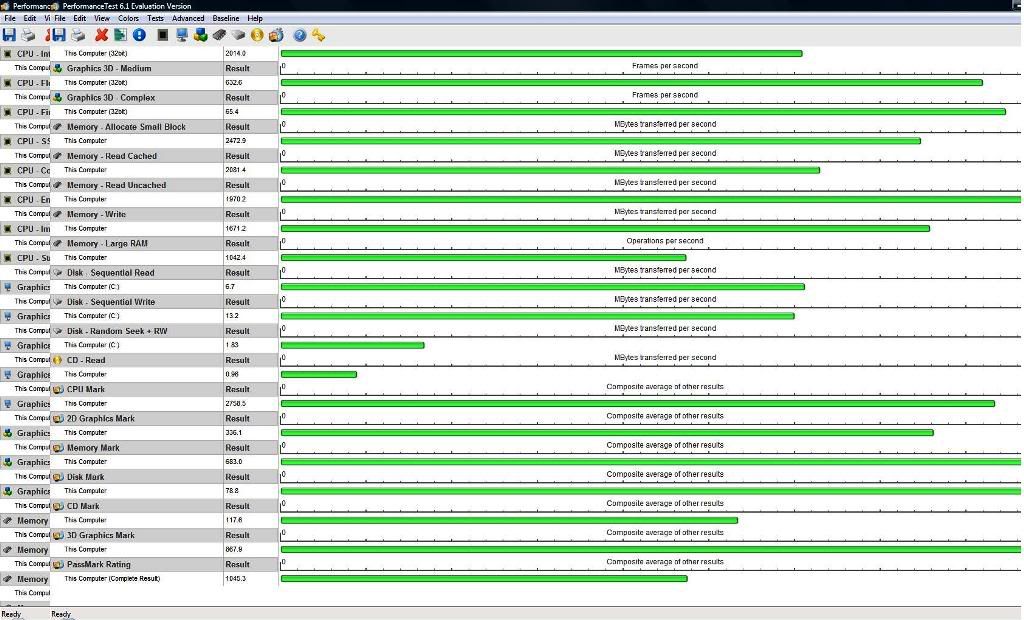1024x620 pixels.
Task: Click the icon beside CPU Mark
Action: point(58,389)
